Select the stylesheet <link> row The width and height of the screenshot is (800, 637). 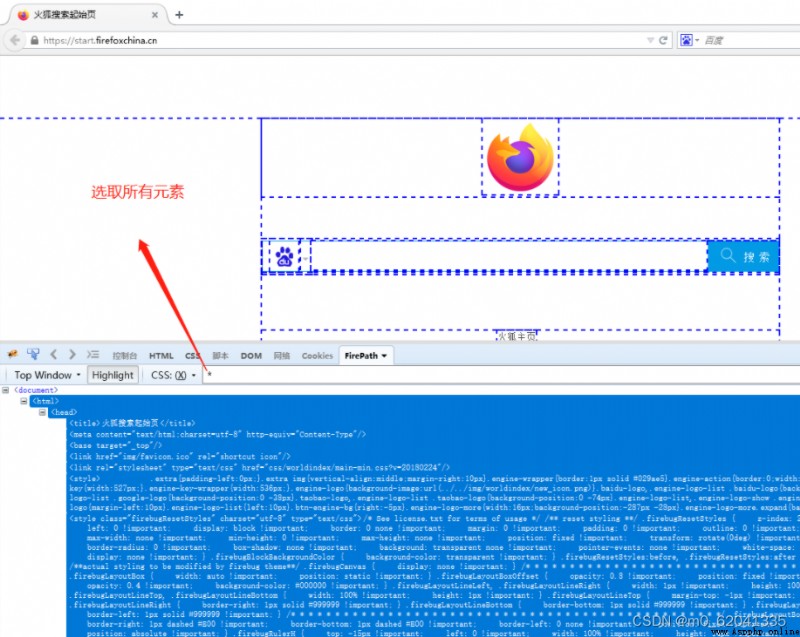tap(260, 467)
